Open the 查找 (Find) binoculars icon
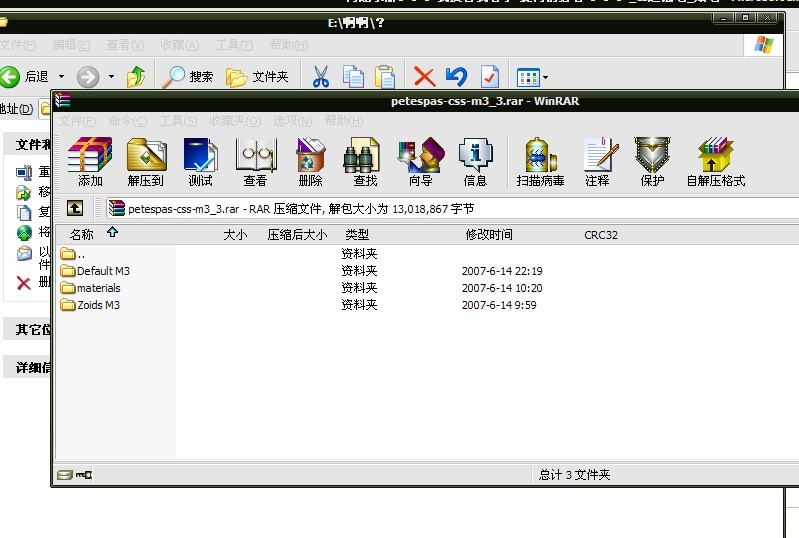Viewport: 799px width, 538px height. pyautogui.click(x=365, y=162)
